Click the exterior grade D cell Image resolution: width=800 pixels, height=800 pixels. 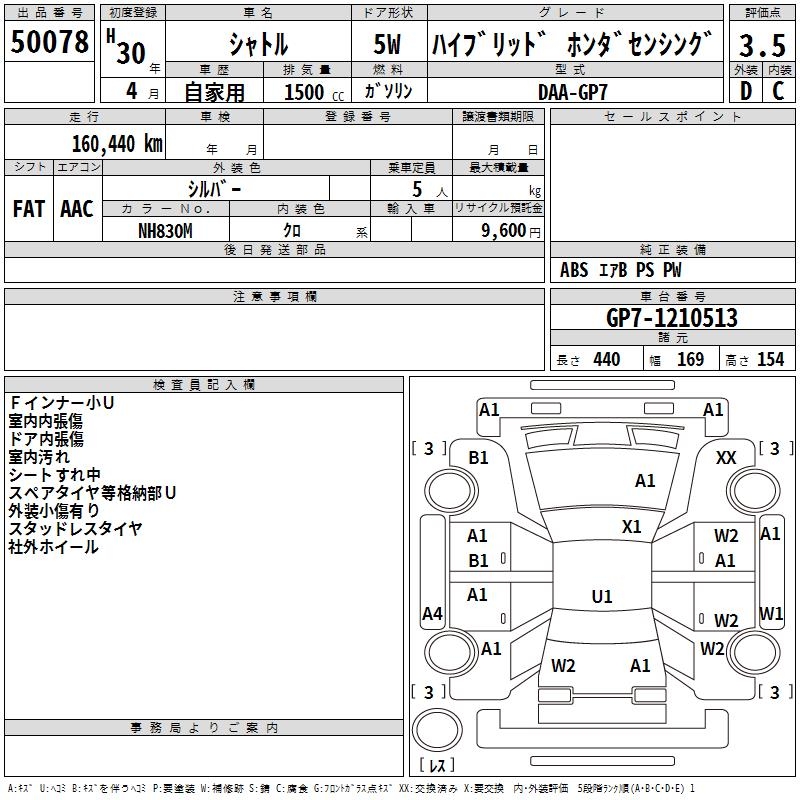point(746,90)
